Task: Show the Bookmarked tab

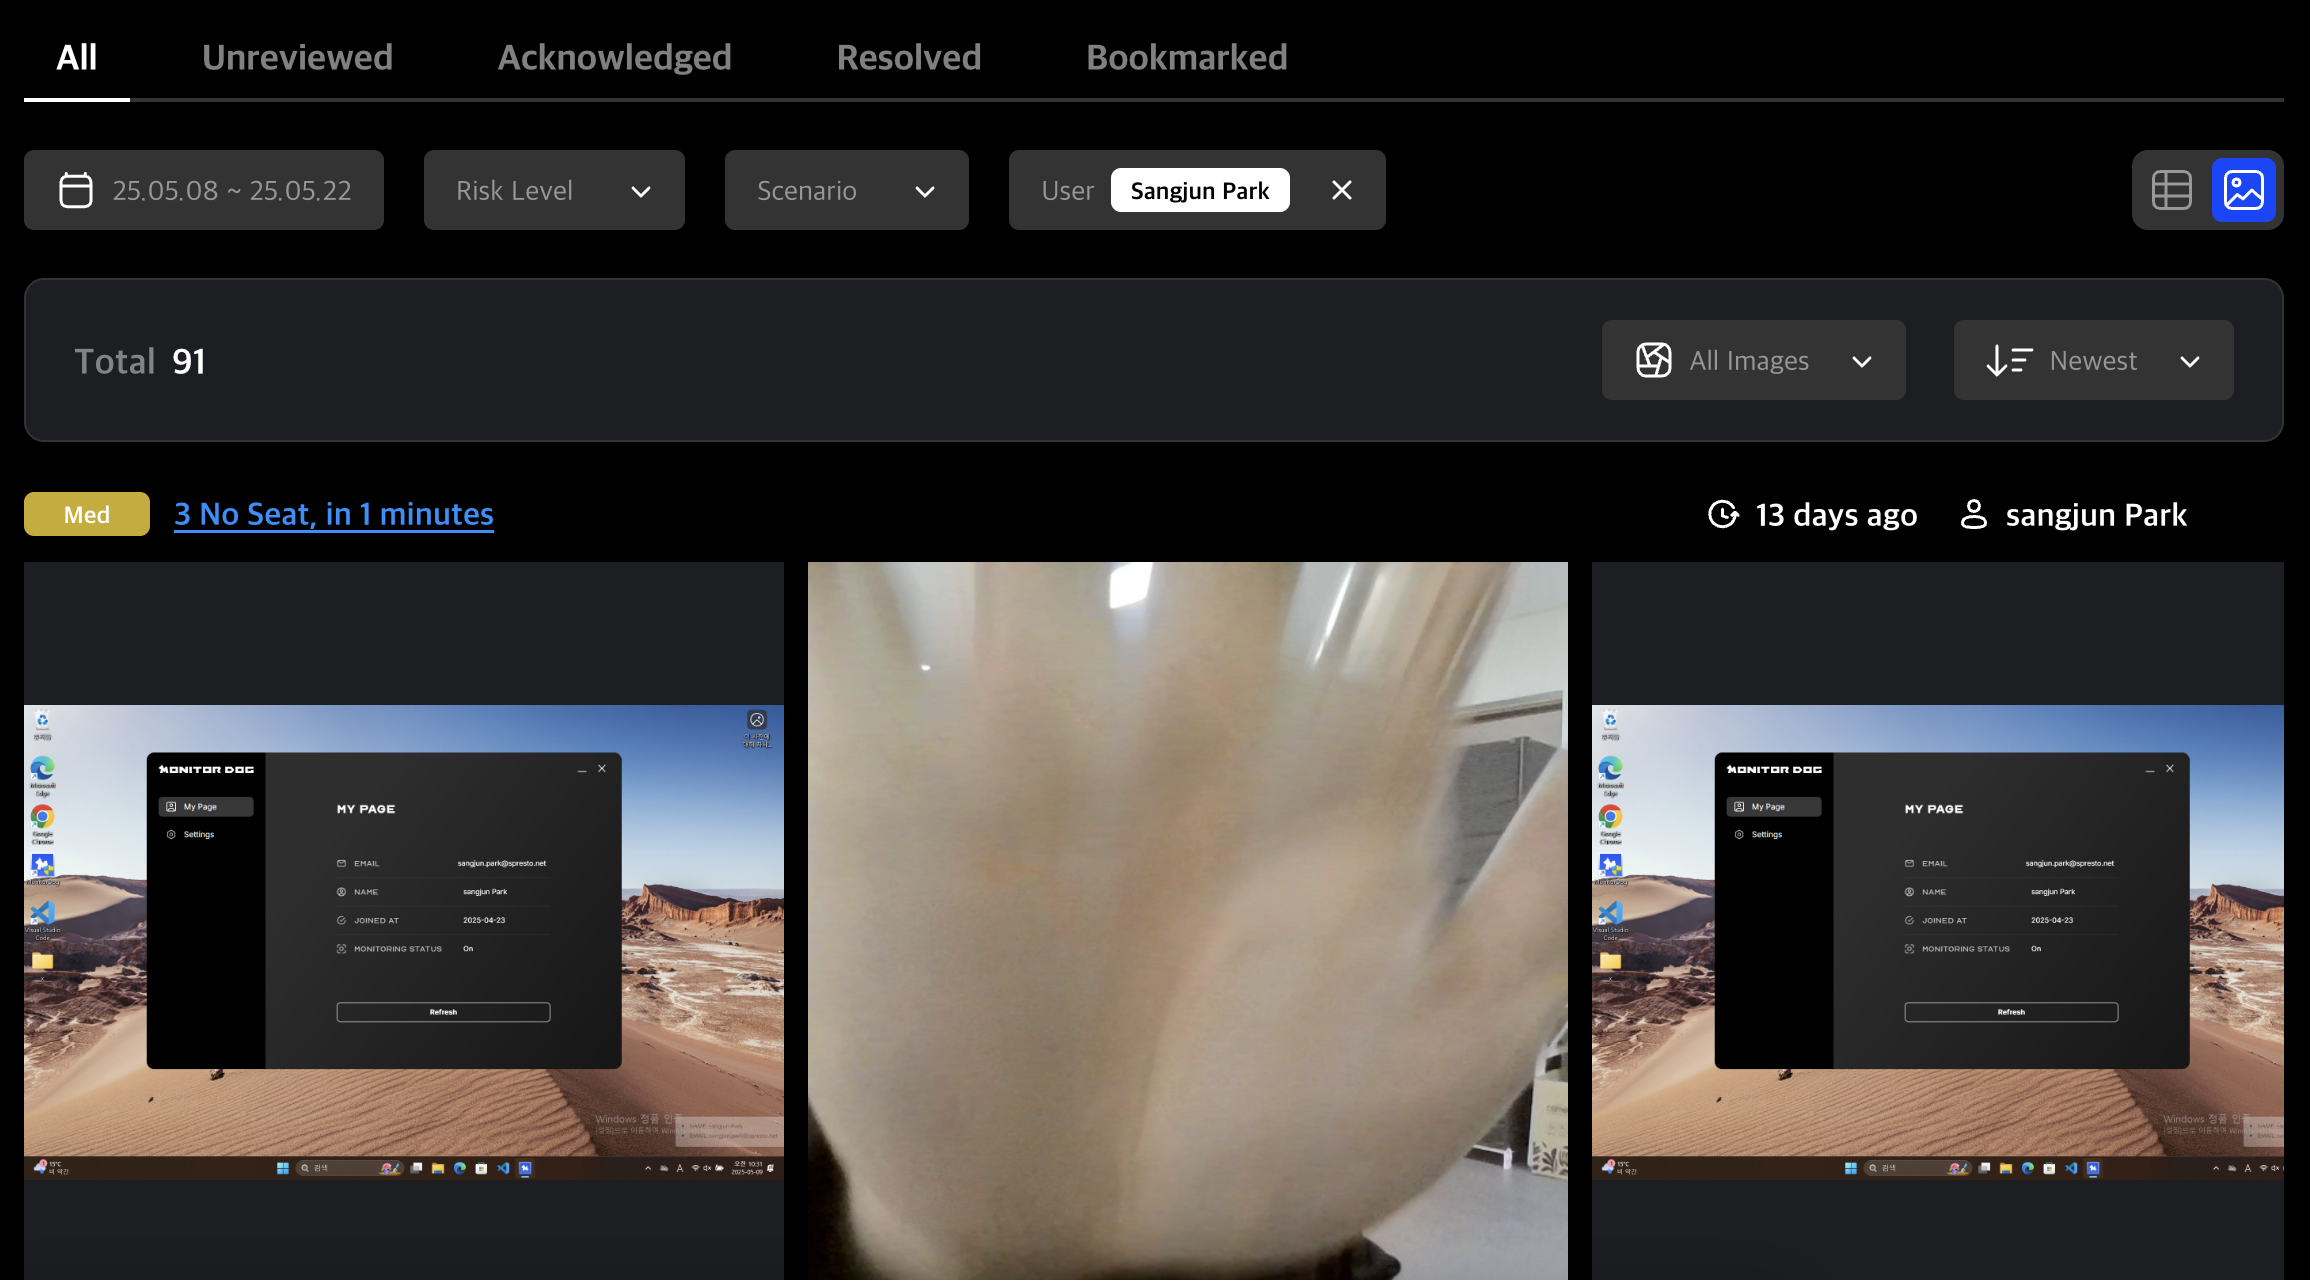Action: point(1186,57)
